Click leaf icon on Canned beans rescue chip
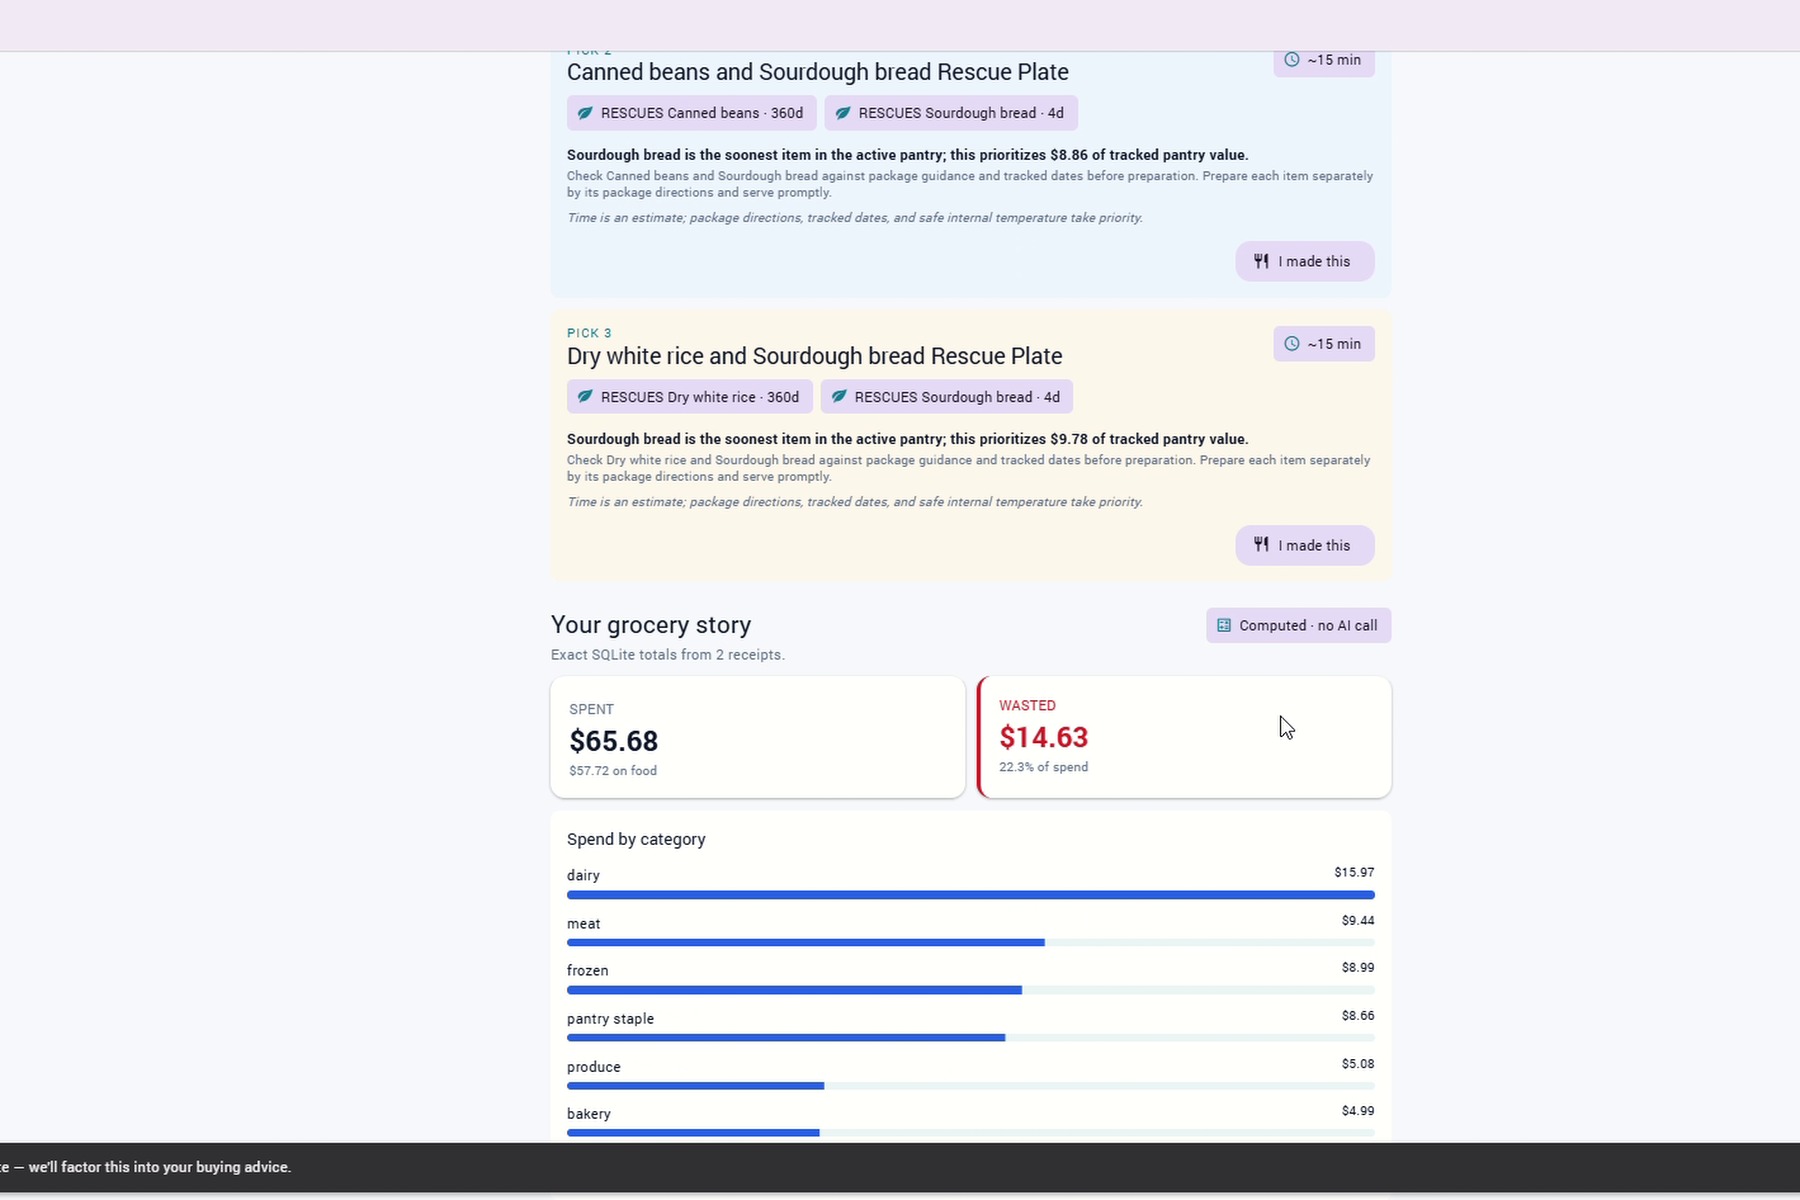The width and height of the screenshot is (1800, 1200). (x=585, y=113)
